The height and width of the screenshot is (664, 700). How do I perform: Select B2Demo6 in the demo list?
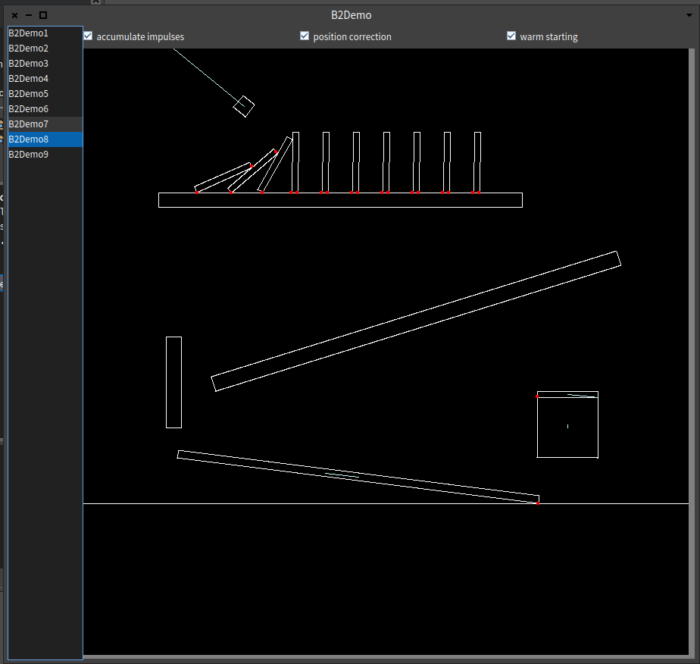click(45, 109)
